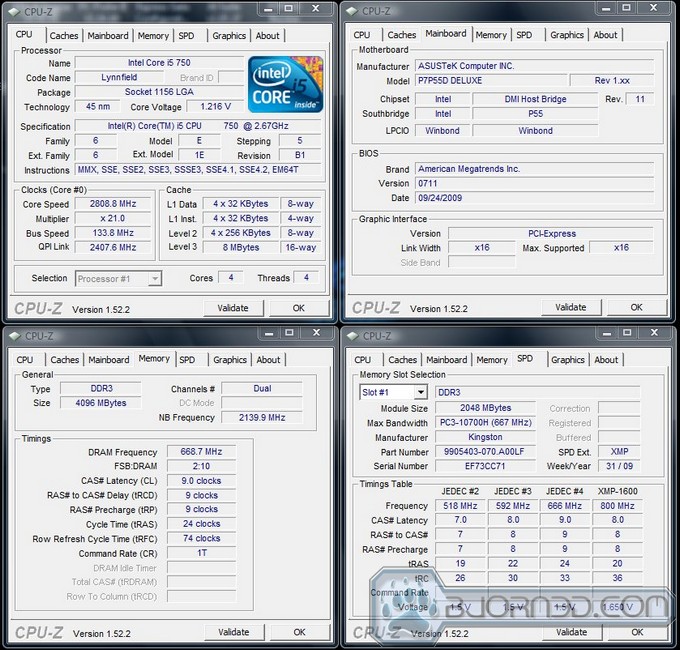The image size is (680, 650).
Task: Click the Core Speed value 2808.8 MHz
Action: (x=113, y=204)
